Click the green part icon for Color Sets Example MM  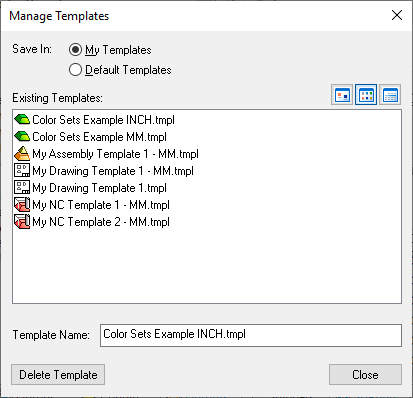point(22,136)
